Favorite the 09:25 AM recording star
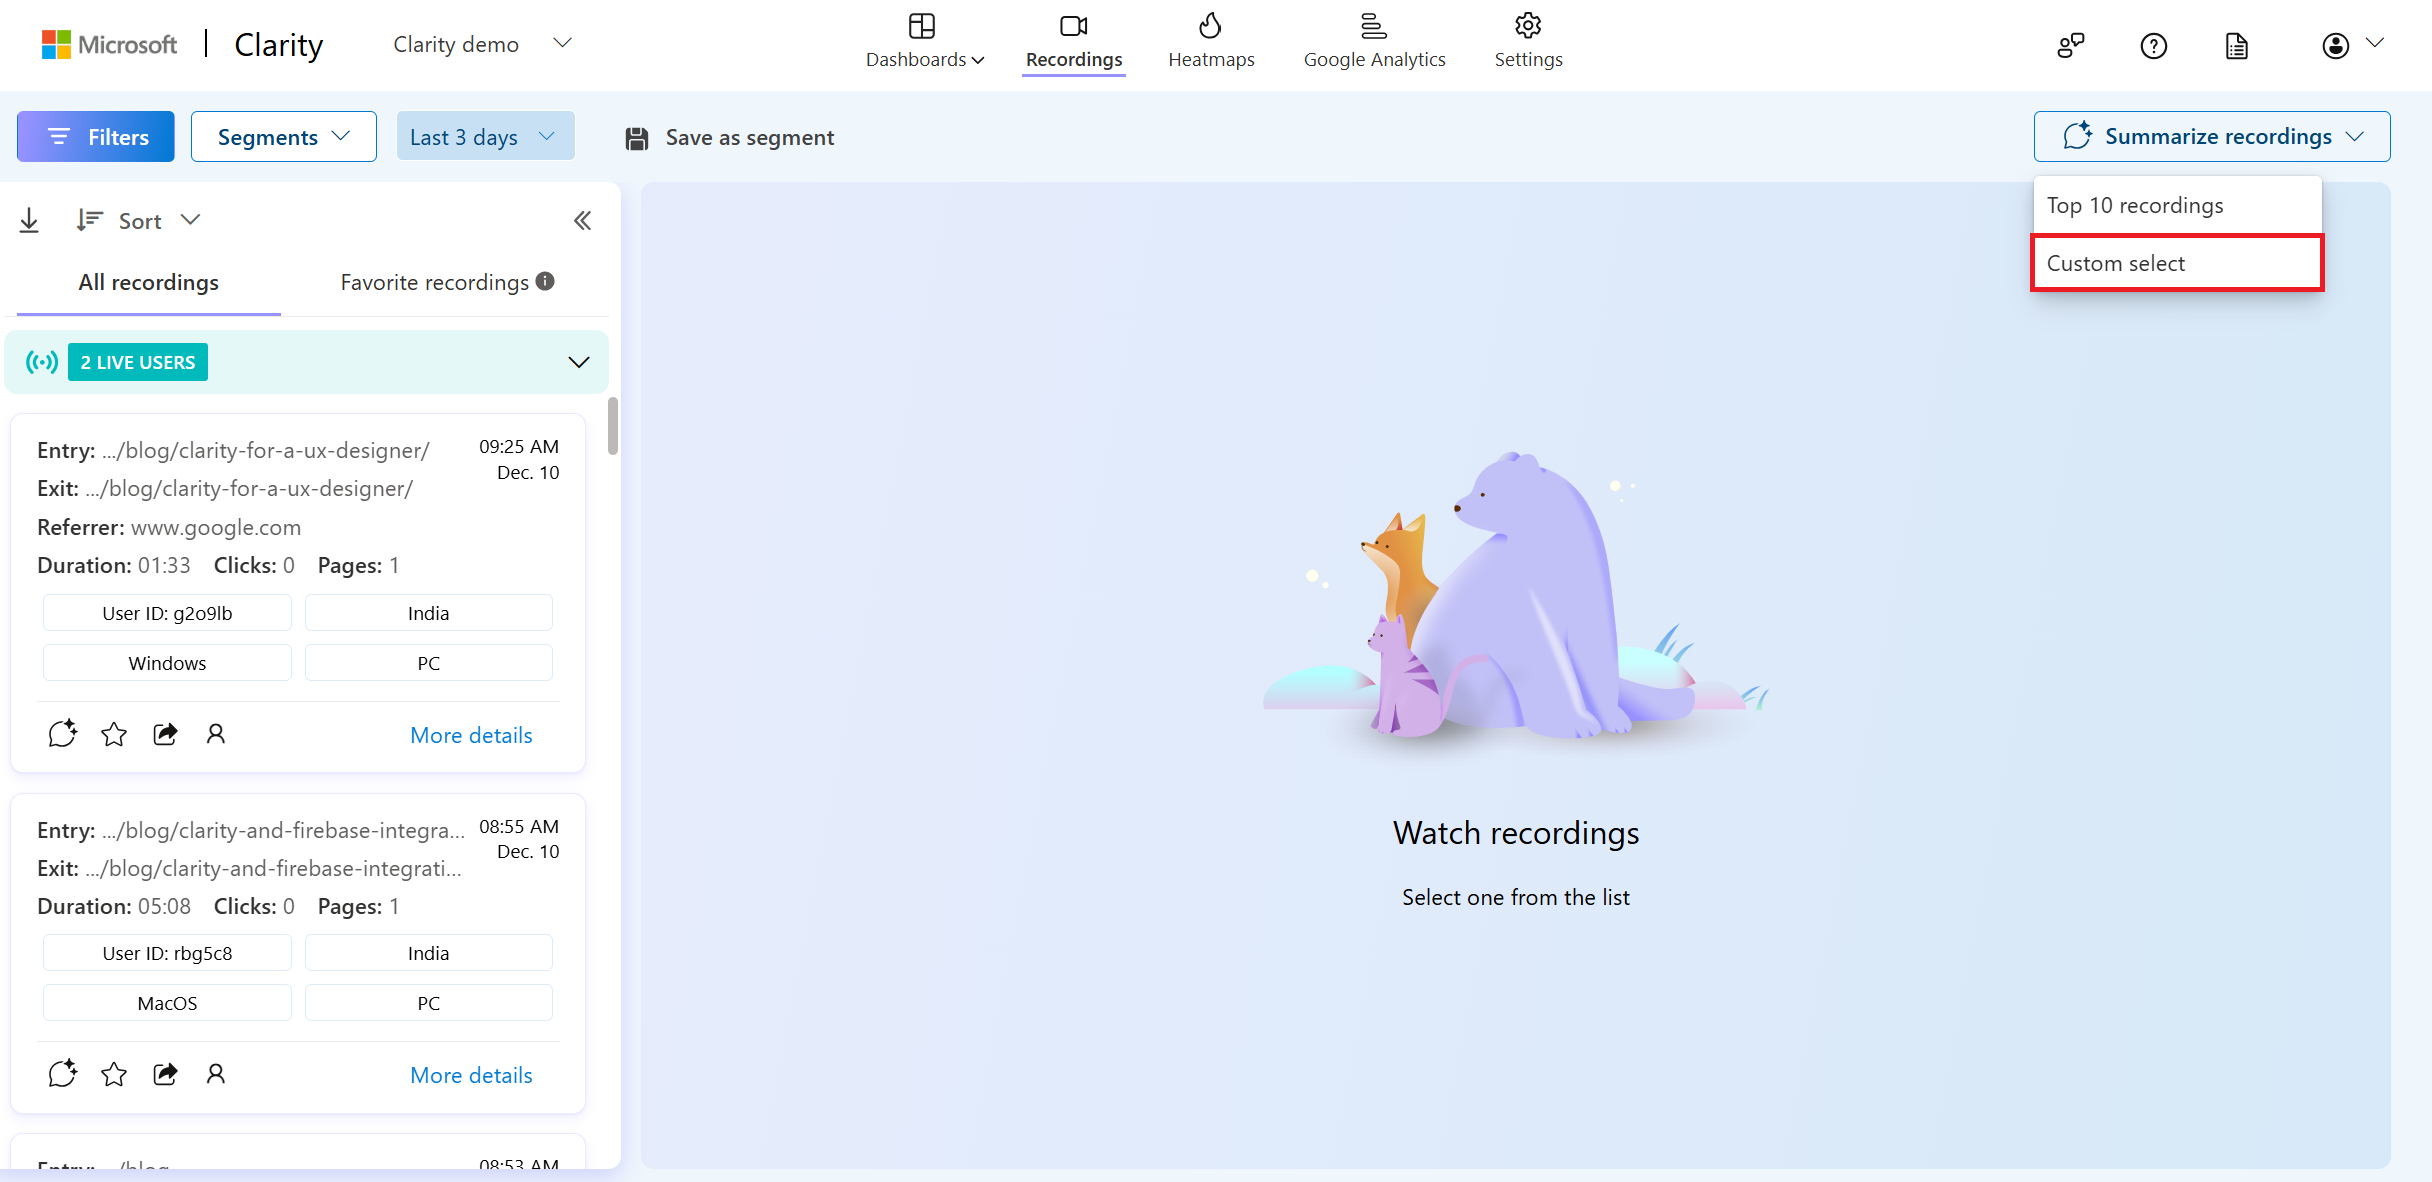This screenshot has height=1182, width=2432. pyautogui.click(x=114, y=734)
